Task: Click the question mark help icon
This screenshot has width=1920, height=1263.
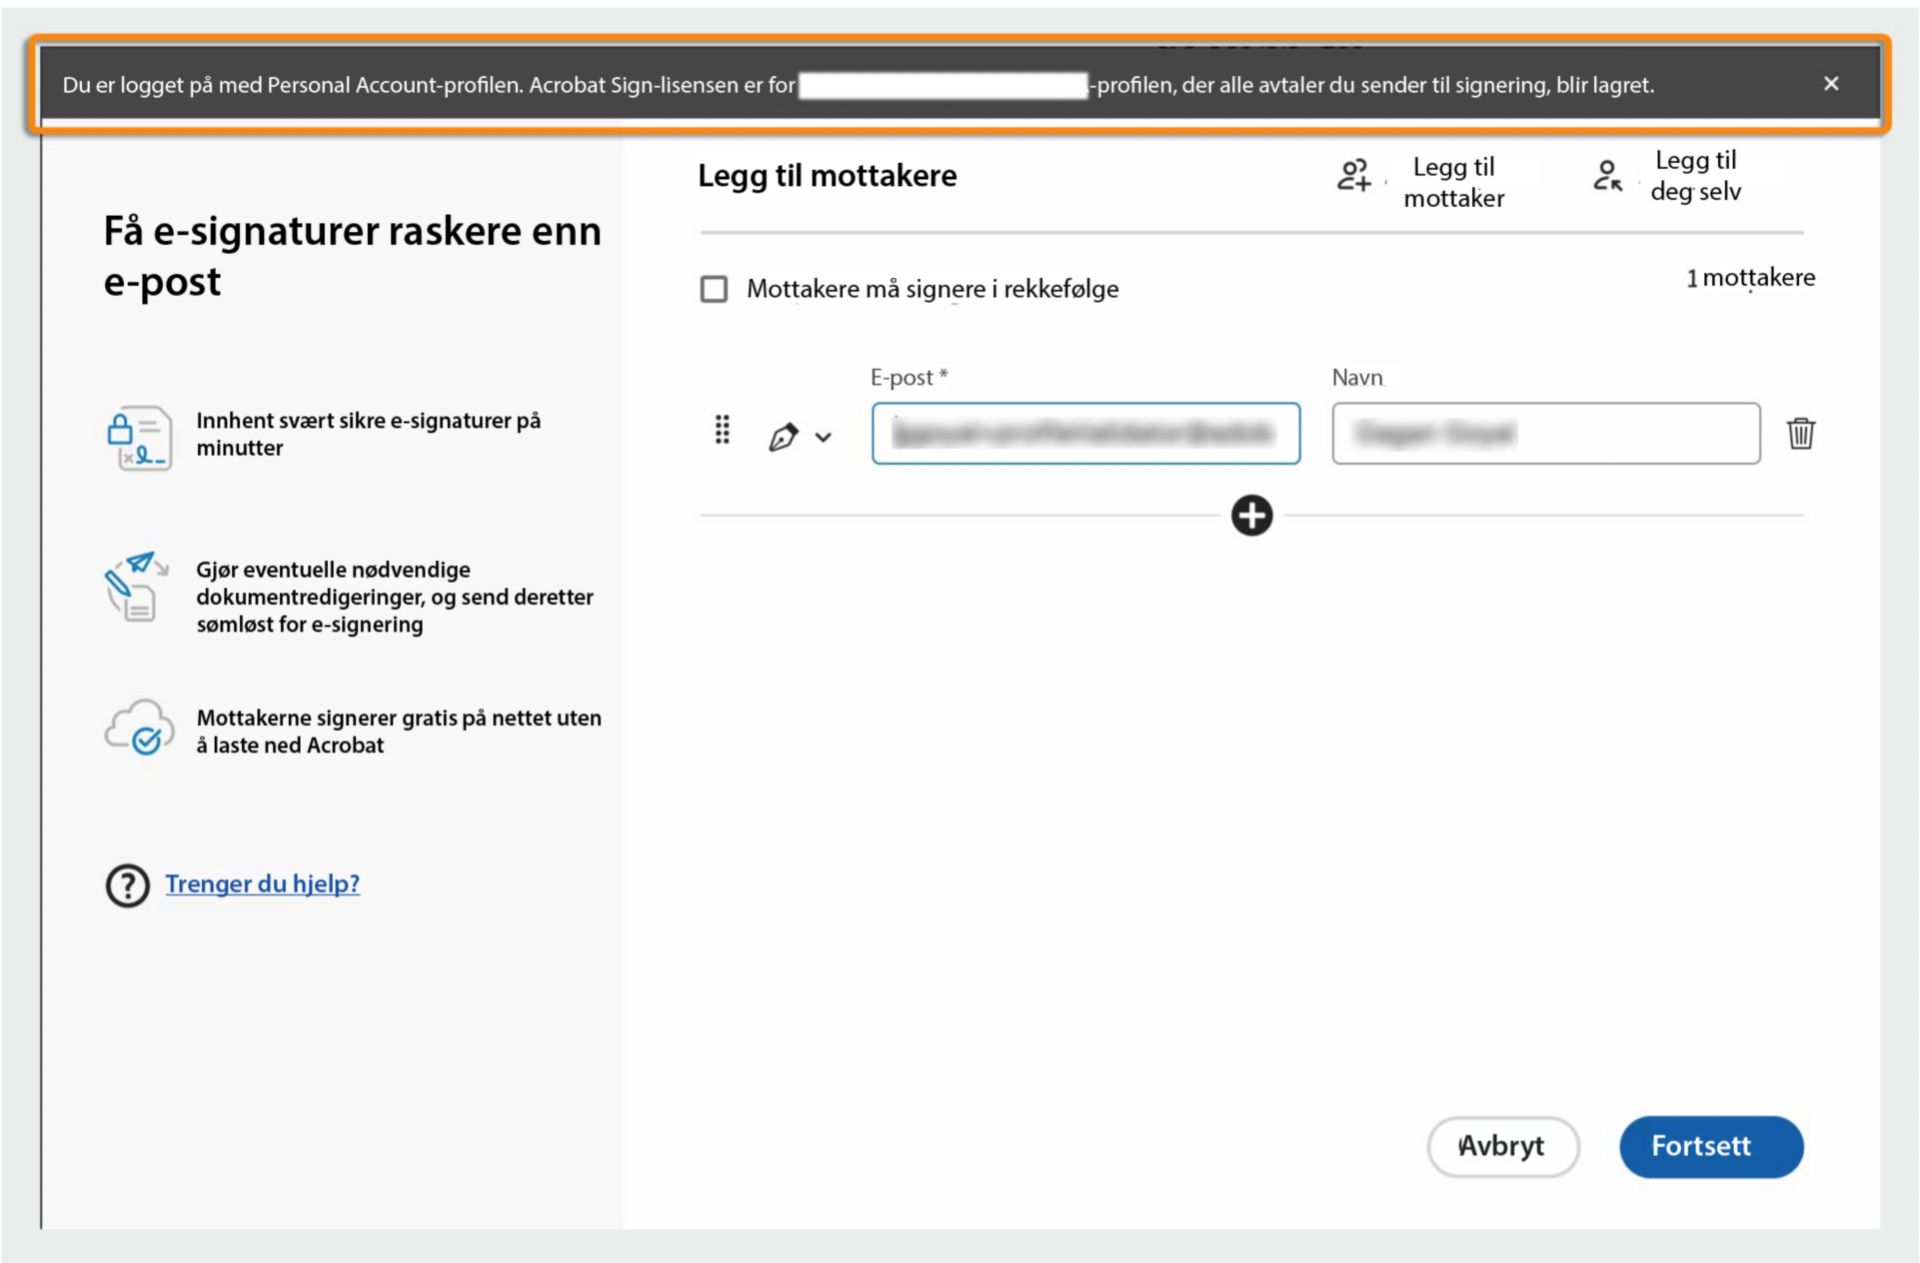Action: pos(127,884)
